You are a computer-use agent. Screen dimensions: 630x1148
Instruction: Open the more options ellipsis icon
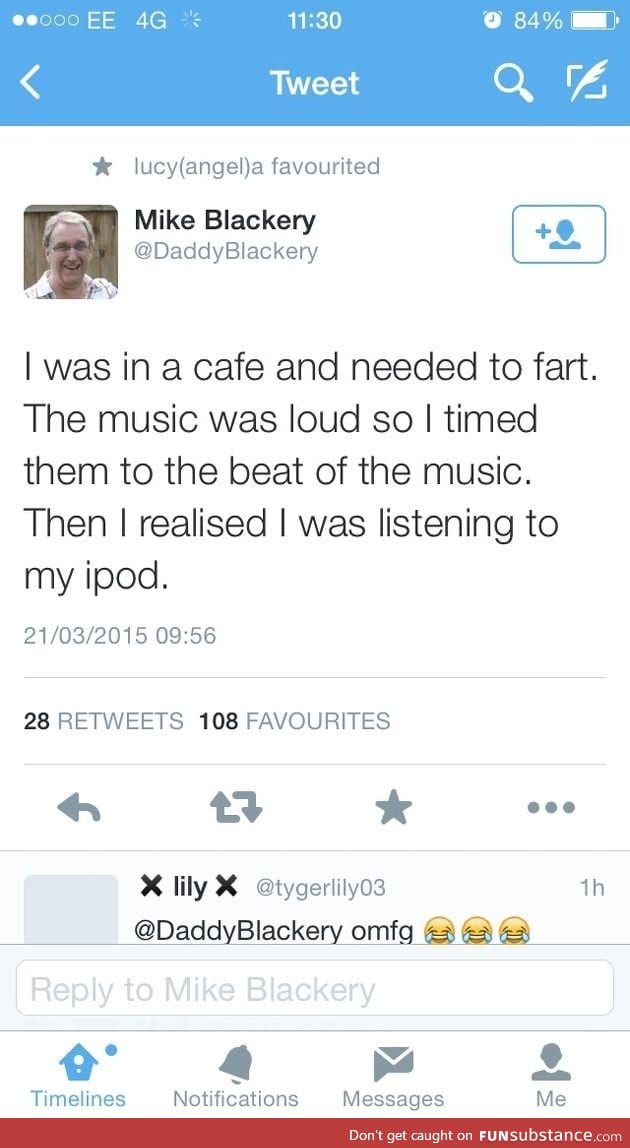pyautogui.click(x=550, y=807)
